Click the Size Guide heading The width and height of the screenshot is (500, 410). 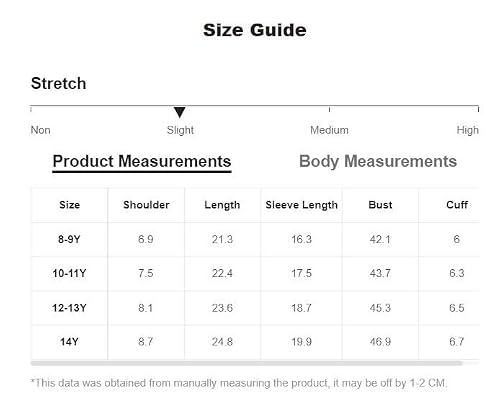click(255, 30)
